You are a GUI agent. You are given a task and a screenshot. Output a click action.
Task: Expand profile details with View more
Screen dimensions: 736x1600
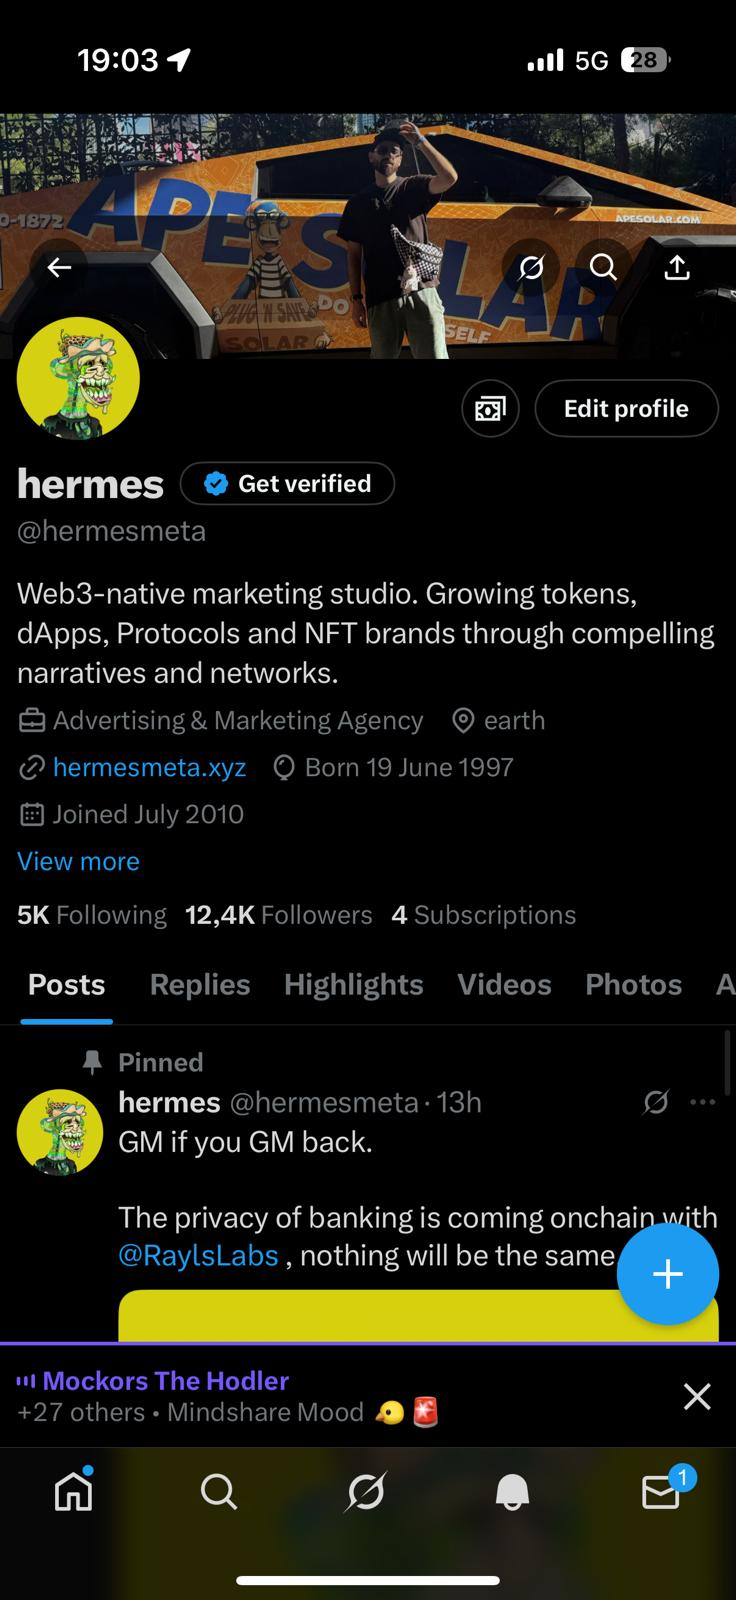[78, 861]
